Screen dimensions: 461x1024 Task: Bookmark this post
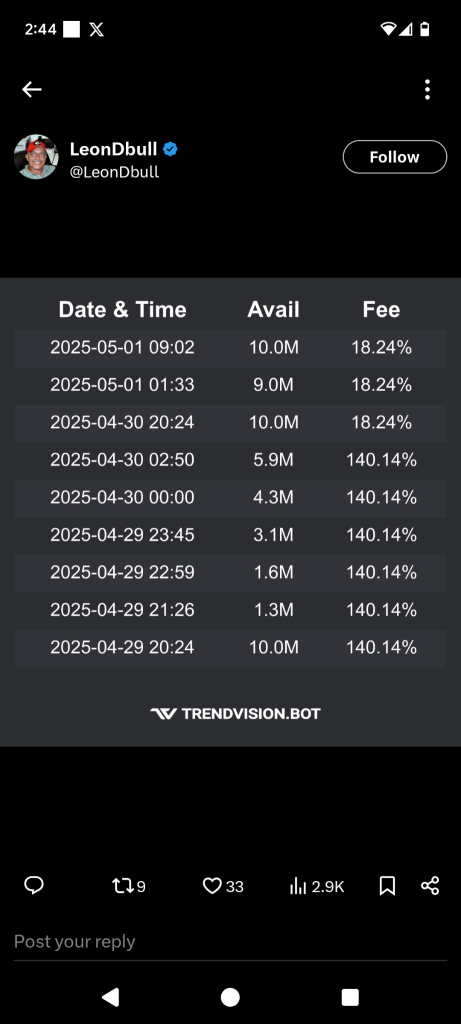click(x=387, y=886)
